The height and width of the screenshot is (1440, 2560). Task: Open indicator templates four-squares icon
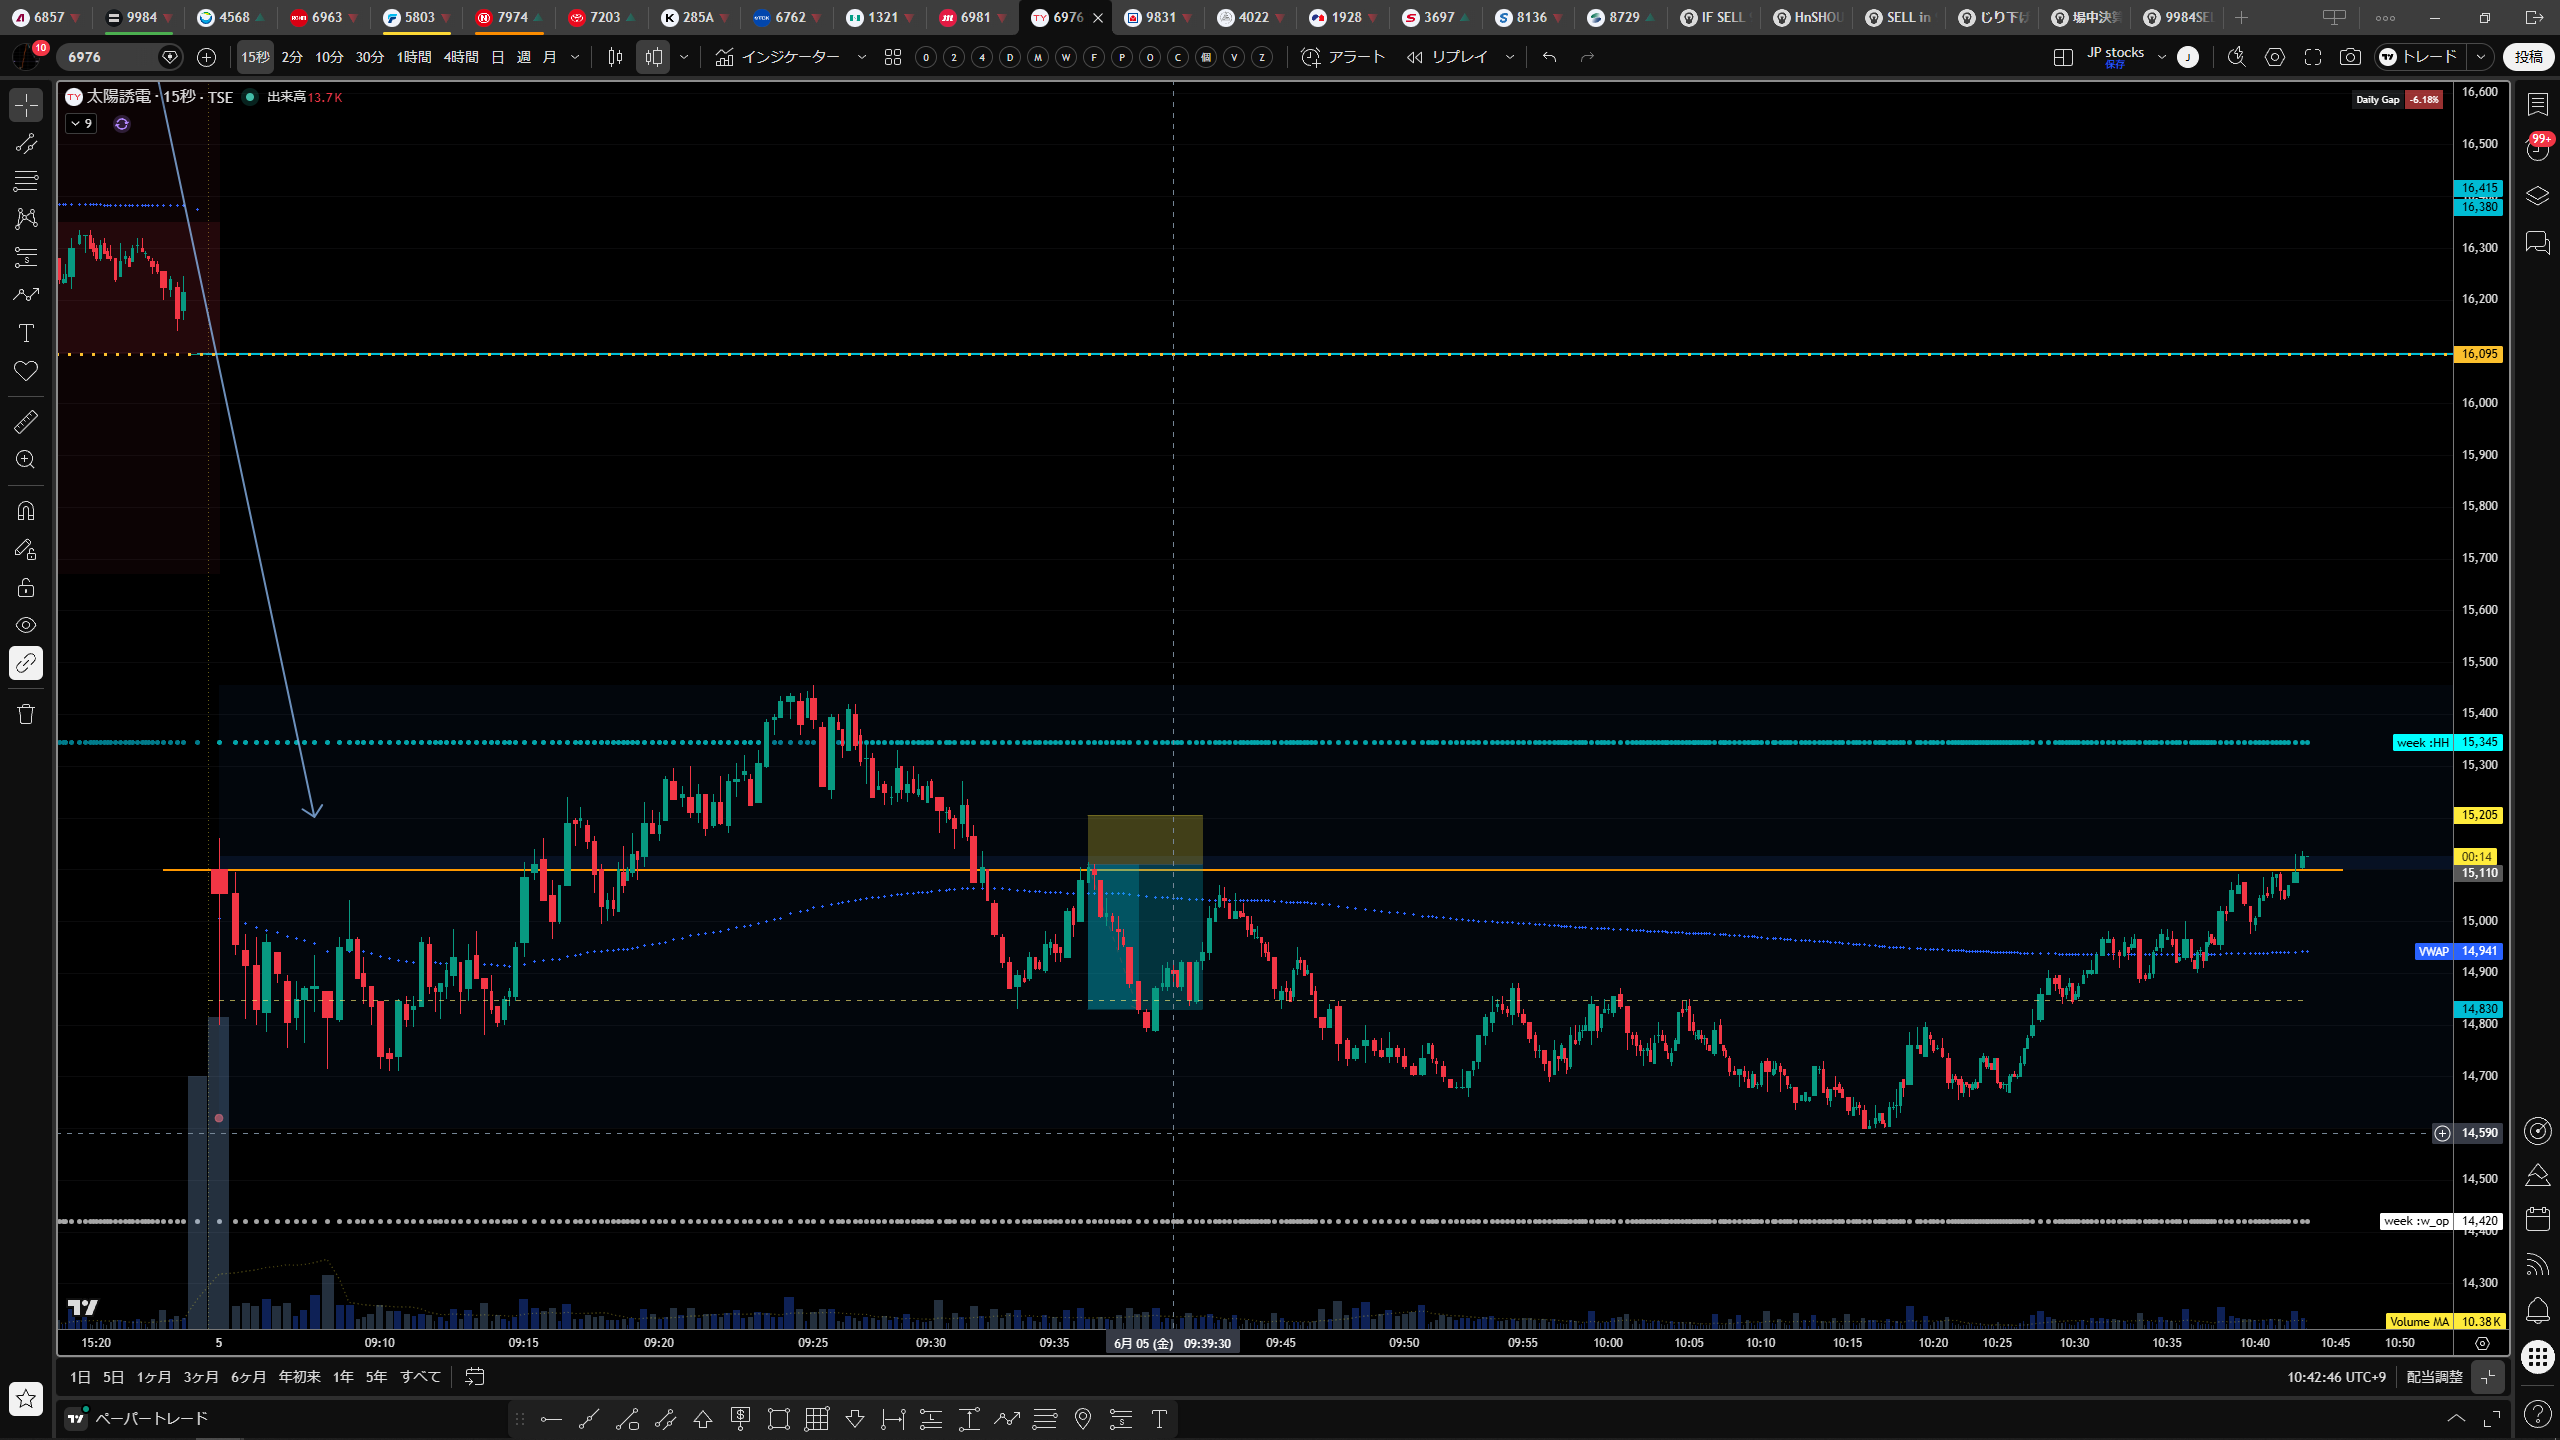[893, 57]
